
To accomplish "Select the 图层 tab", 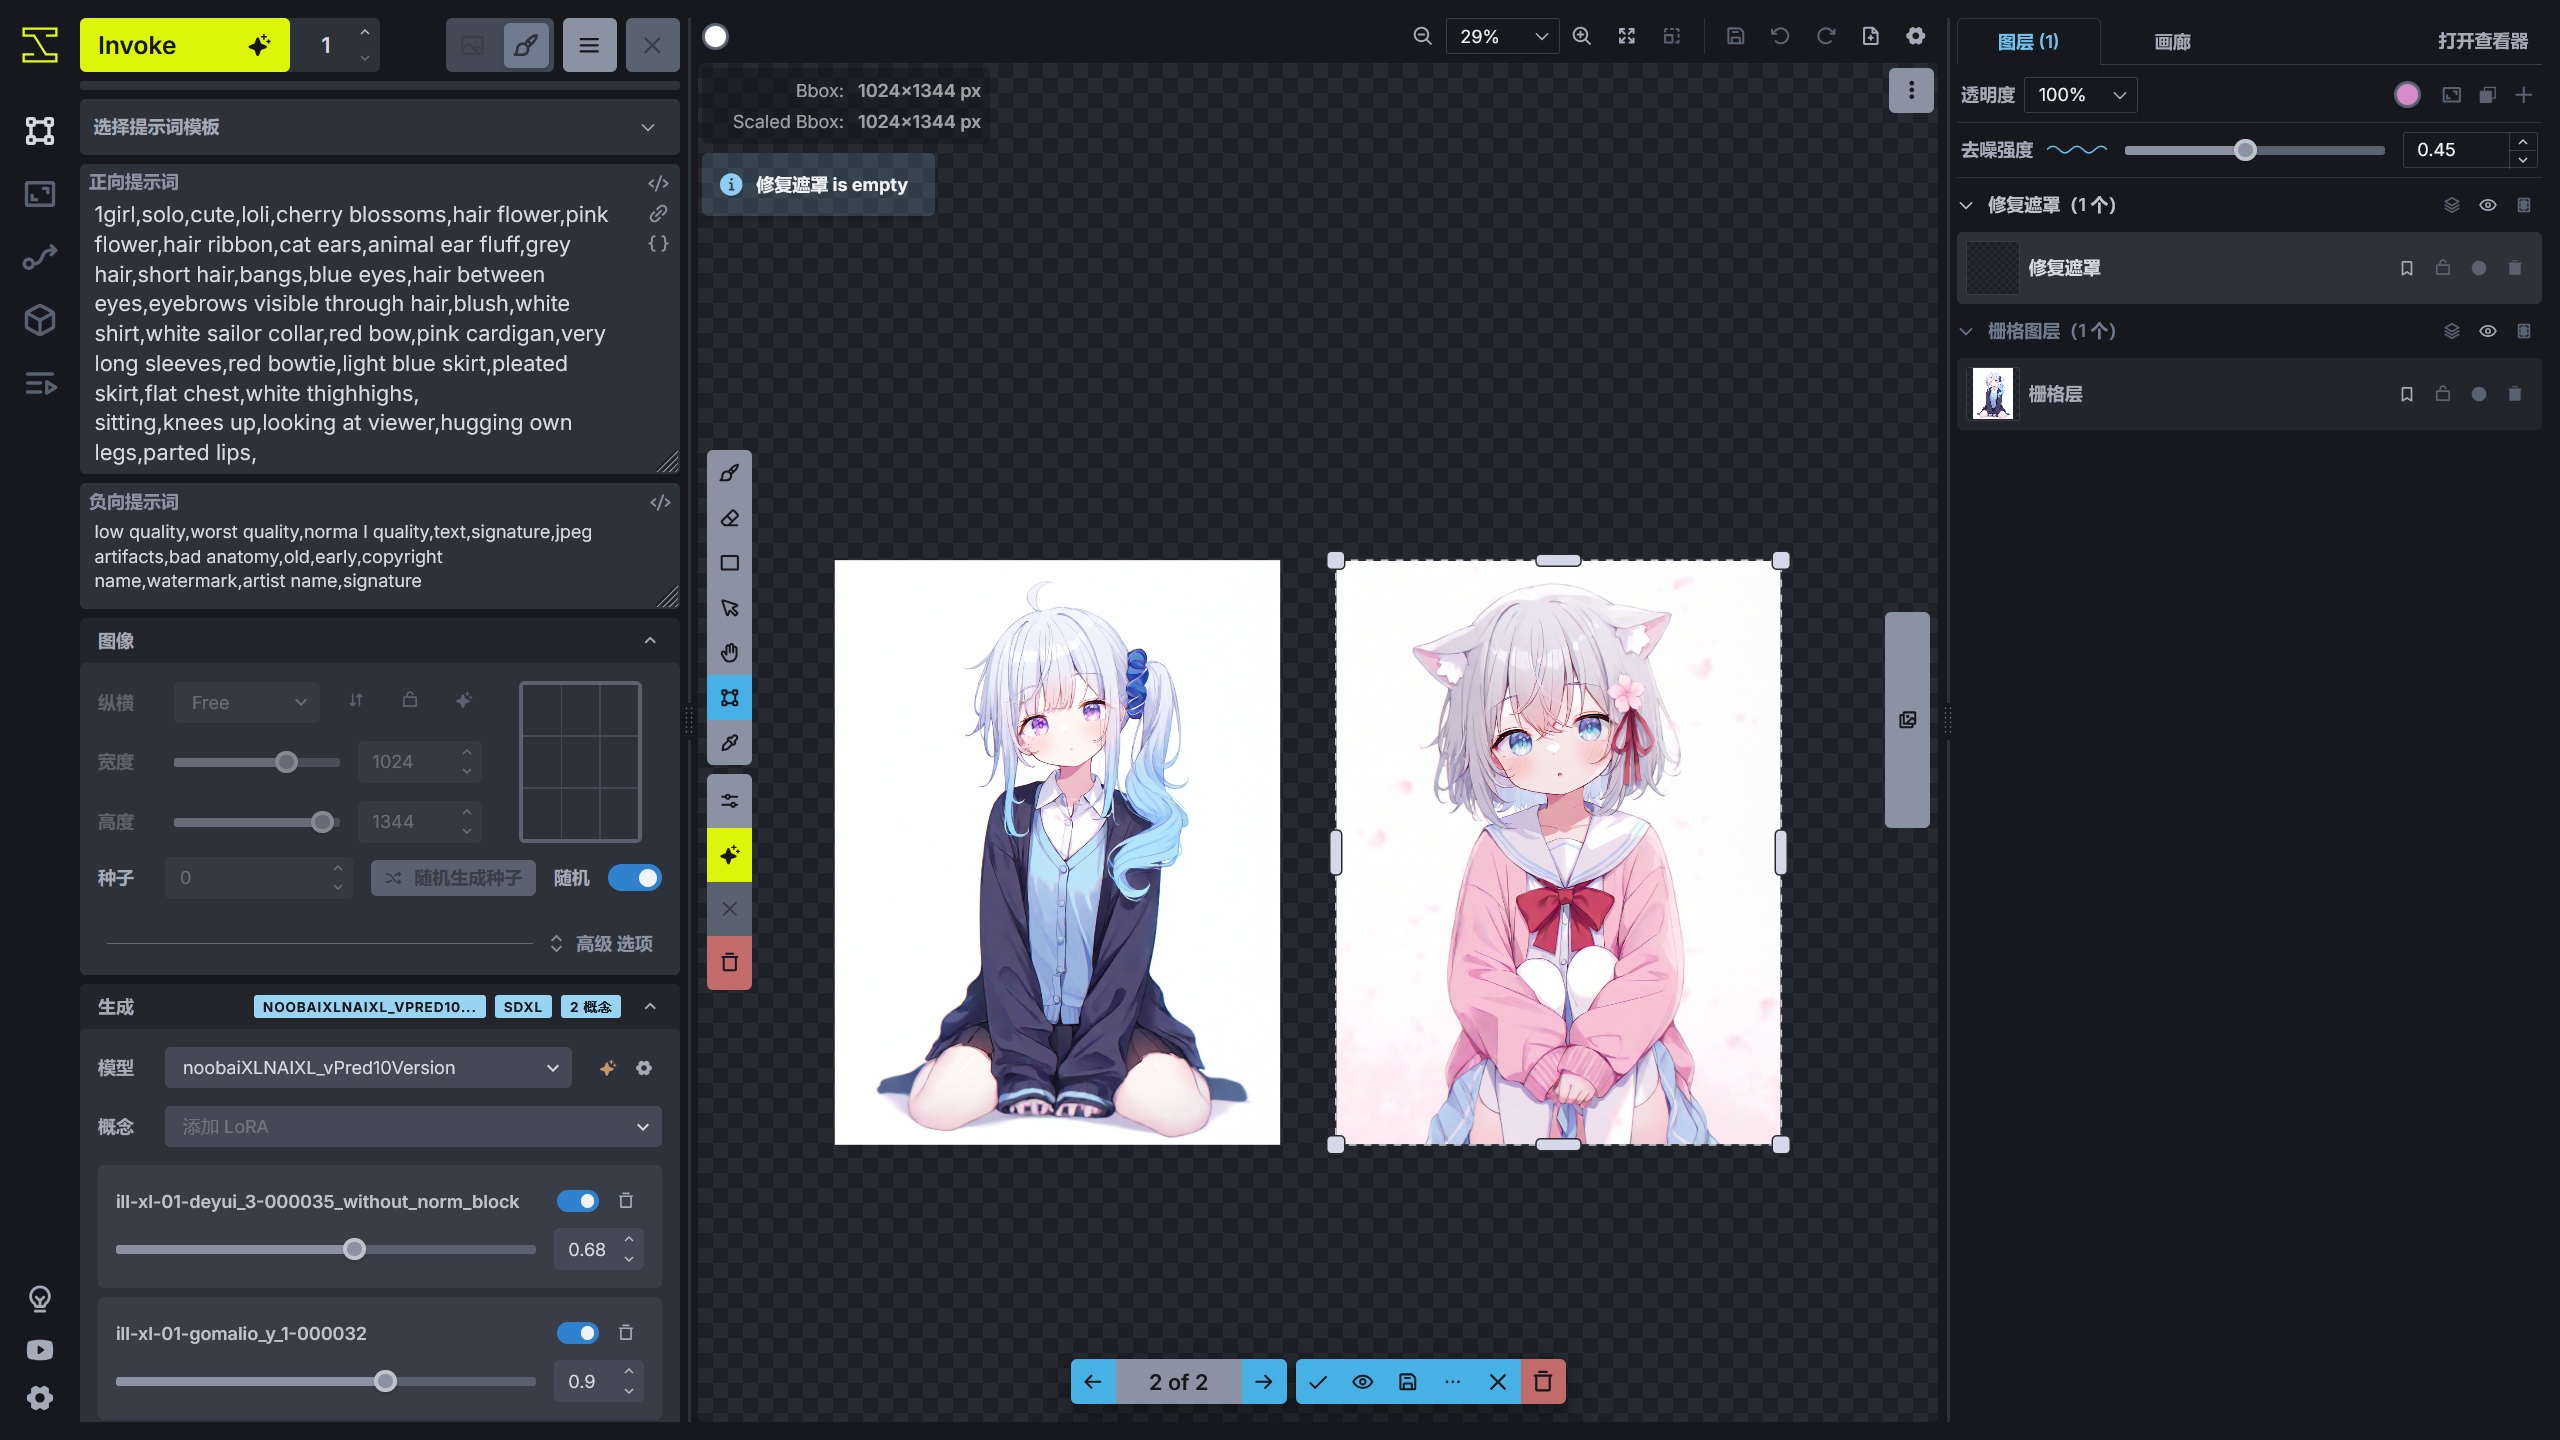I will (2027, 42).
